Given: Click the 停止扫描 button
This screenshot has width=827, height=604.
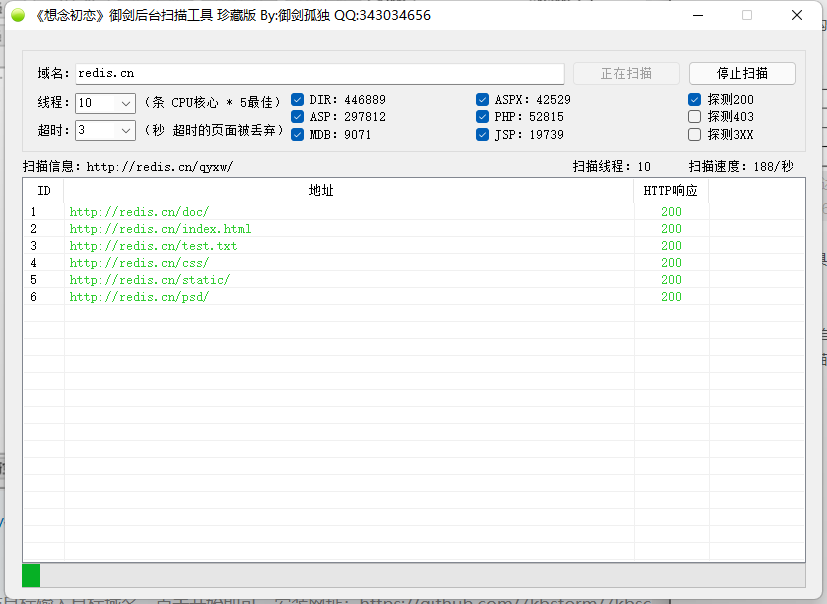Looking at the screenshot, I should tap(742, 73).
